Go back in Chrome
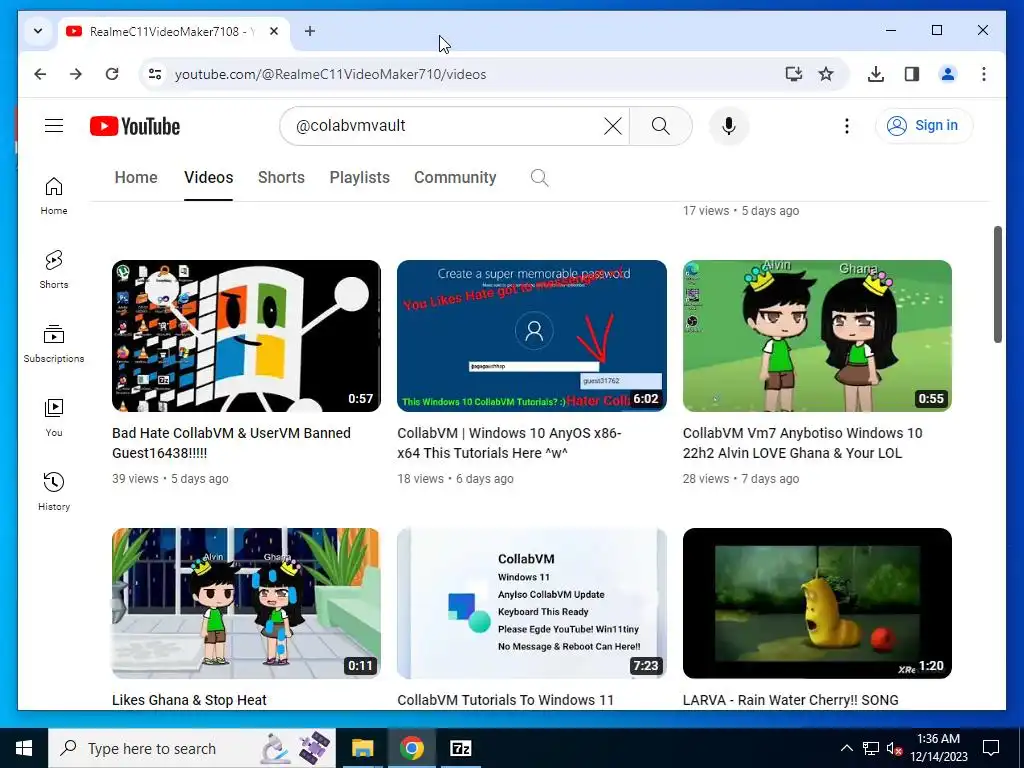 pyautogui.click(x=40, y=74)
